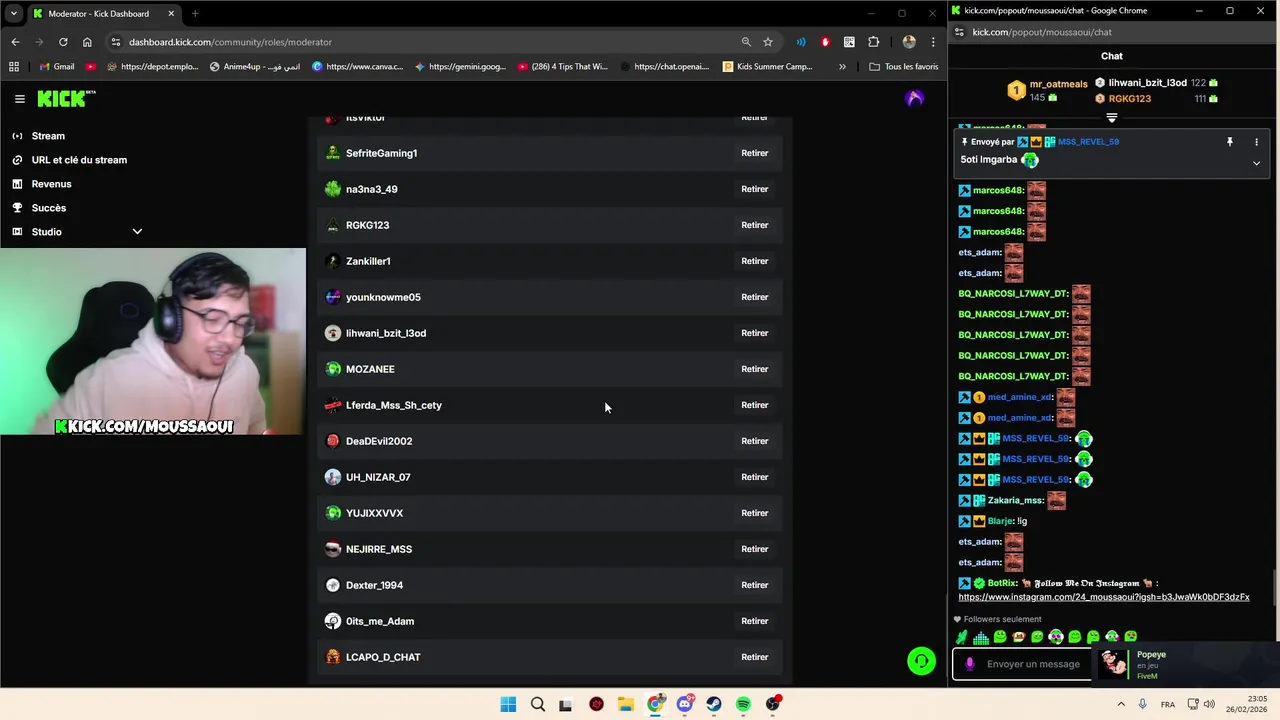Show more bookmarks chevron
The height and width of the screenshot is (720, 1280).
point(842,67)
